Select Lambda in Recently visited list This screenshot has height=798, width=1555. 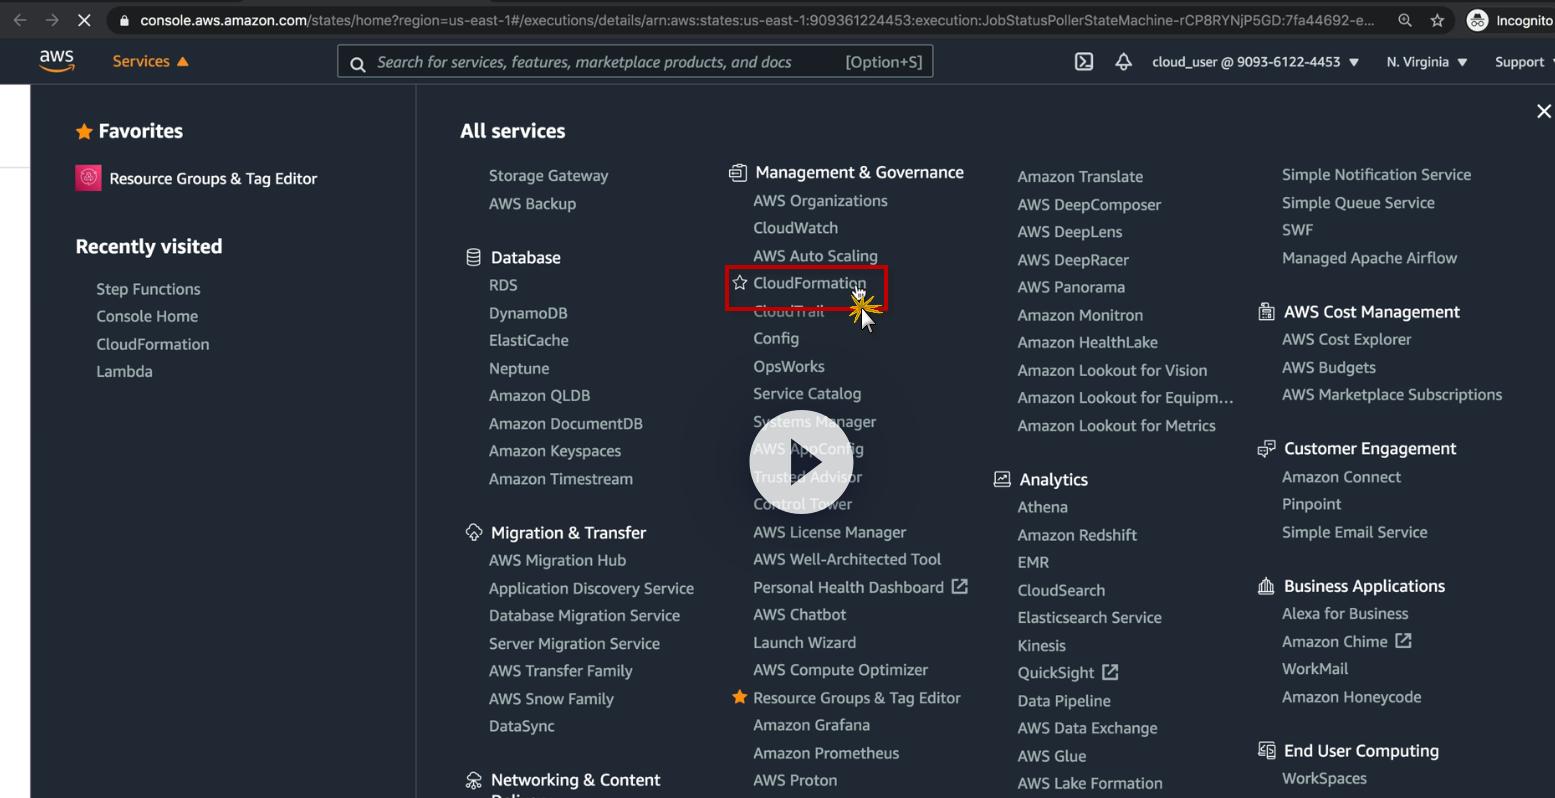(x=124, y=371)
